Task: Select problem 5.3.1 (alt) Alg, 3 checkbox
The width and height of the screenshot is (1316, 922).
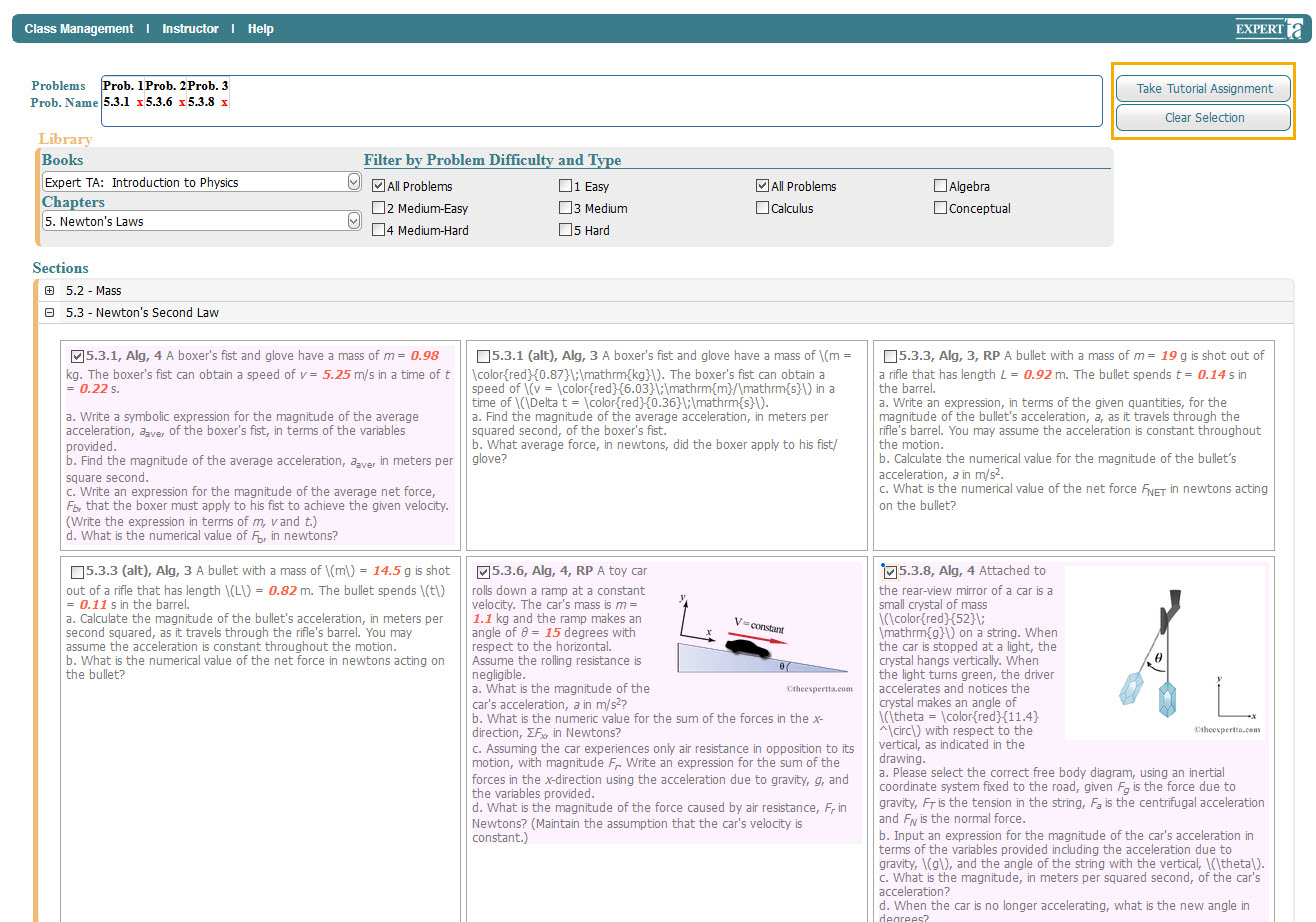Action: (484, 356)
